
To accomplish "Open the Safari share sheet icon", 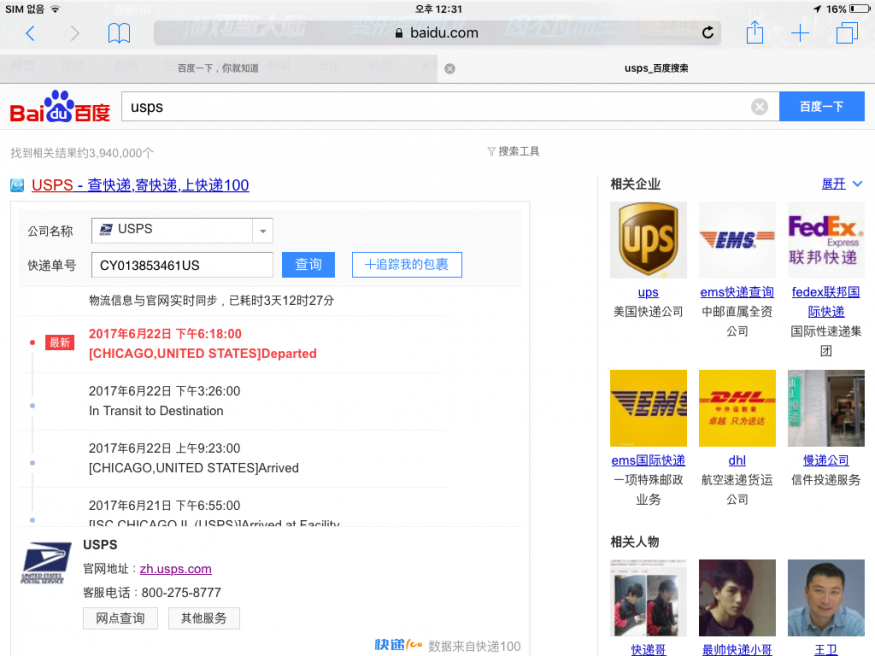I will [x=754, y=32].
